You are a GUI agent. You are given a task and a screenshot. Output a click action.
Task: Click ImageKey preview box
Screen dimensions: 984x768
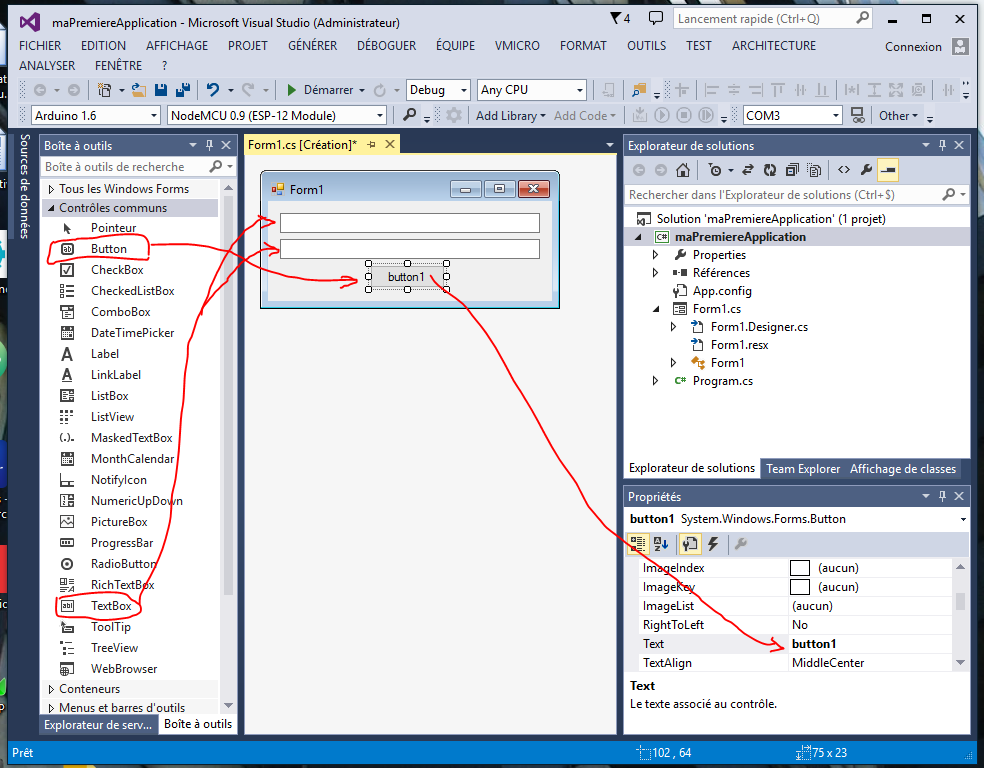click(800, 587)
